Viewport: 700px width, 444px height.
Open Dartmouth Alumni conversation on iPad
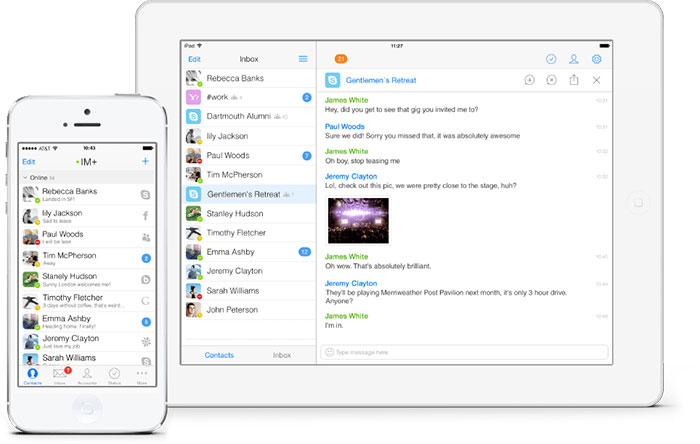[x=249, y=117]
